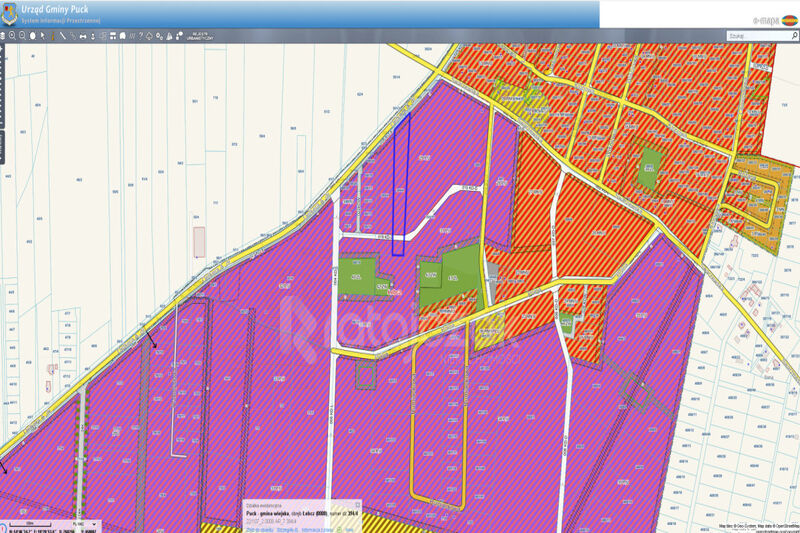800x533 pixels.
Task: Click the zoom out magnifier tool
Action: point(22,36)
